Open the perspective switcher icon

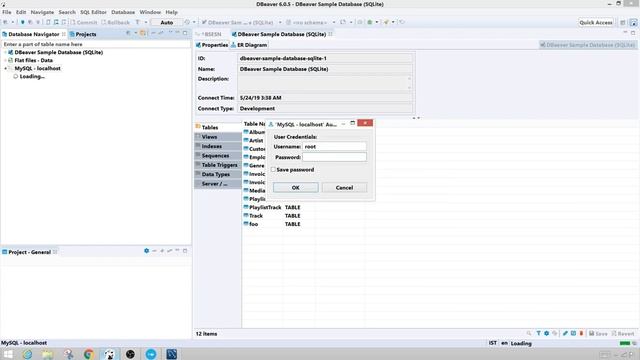click(622, 22)
